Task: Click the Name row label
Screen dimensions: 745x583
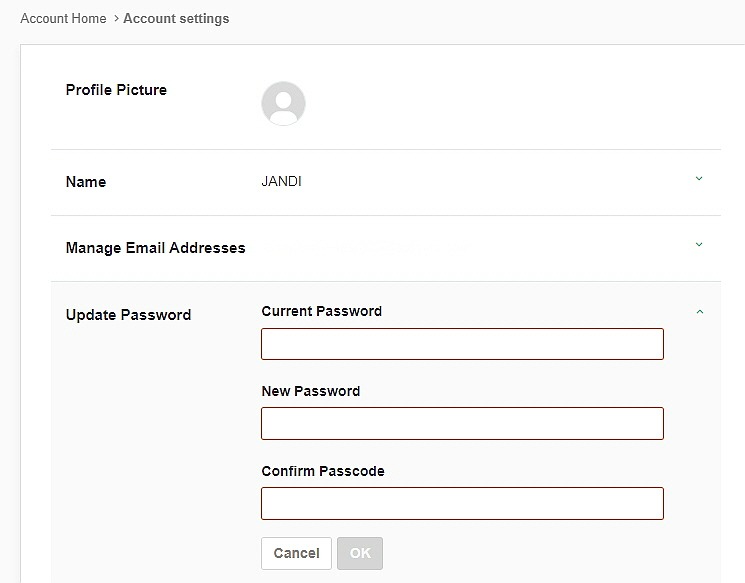Action: tap(86, 182)
